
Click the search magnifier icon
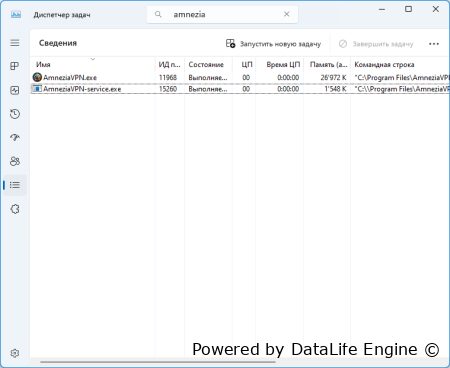(x=158, y=14)
